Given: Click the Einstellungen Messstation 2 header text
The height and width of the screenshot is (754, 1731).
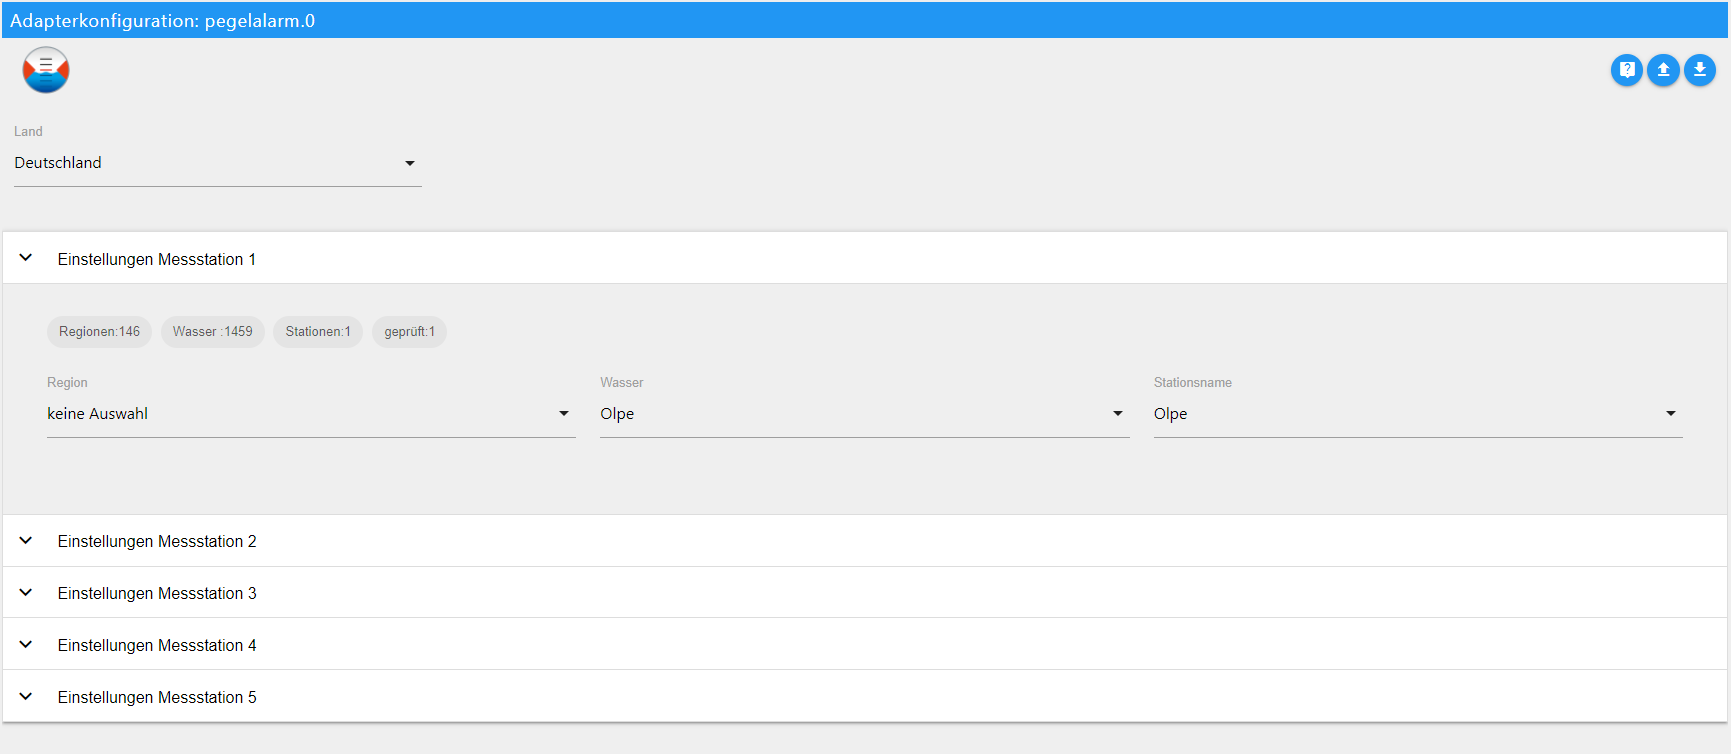Looking at the screenshot, I should tap(157, 541).
